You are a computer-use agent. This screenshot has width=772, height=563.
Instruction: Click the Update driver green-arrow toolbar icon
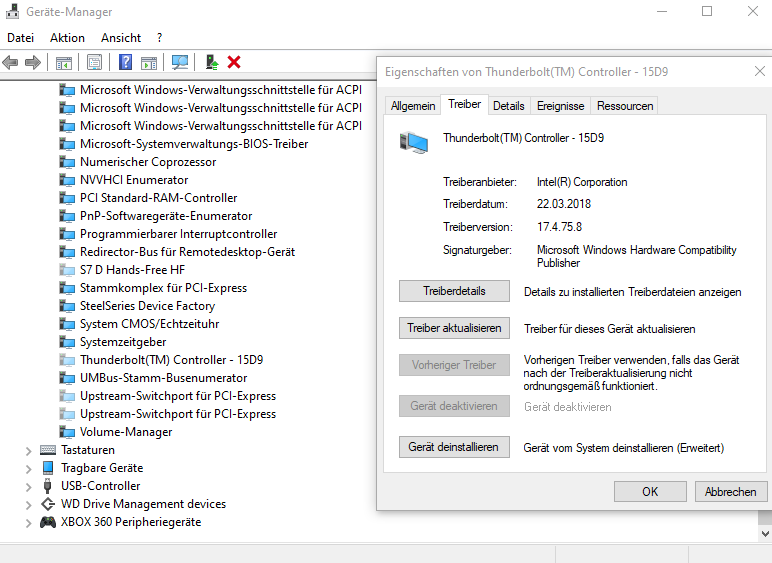point(212,63)
